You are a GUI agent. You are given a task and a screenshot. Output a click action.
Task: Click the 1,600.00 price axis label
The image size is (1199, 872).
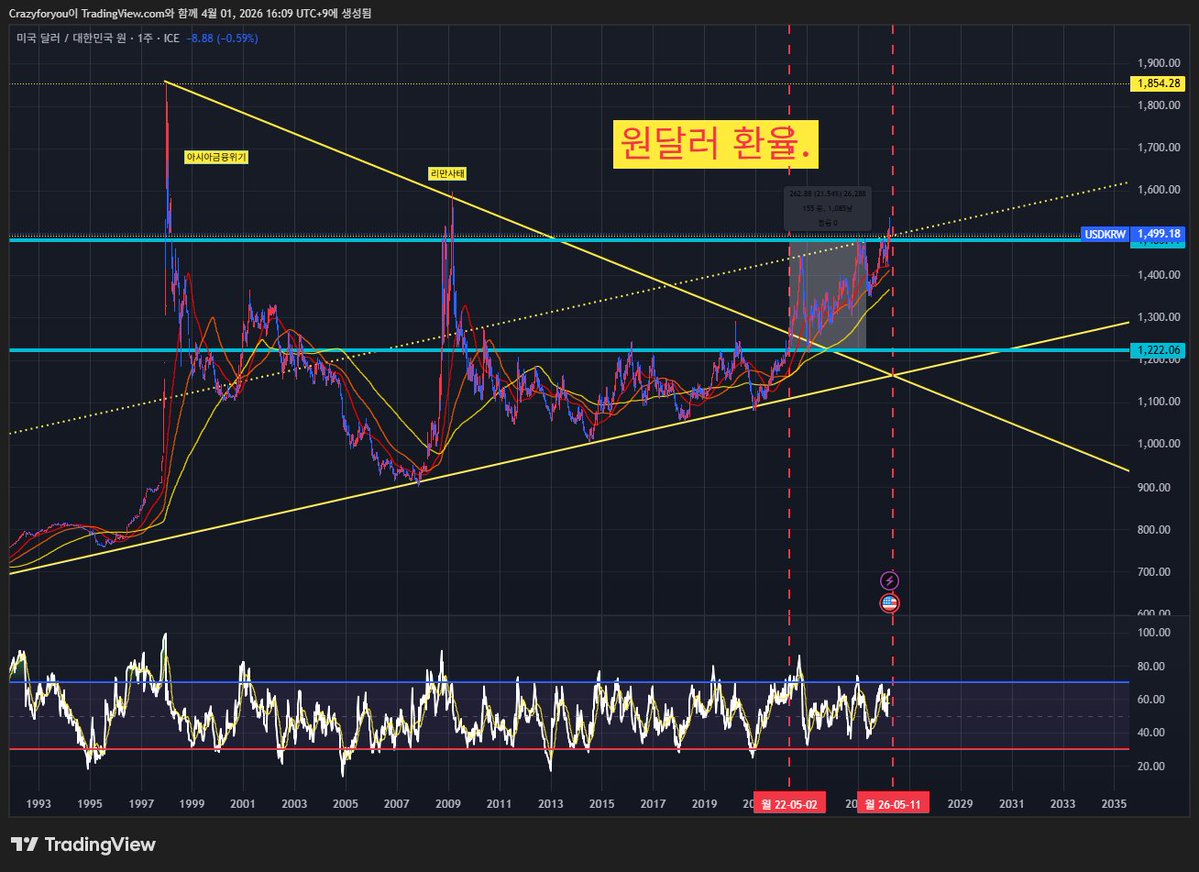(x=1158, y=190)
